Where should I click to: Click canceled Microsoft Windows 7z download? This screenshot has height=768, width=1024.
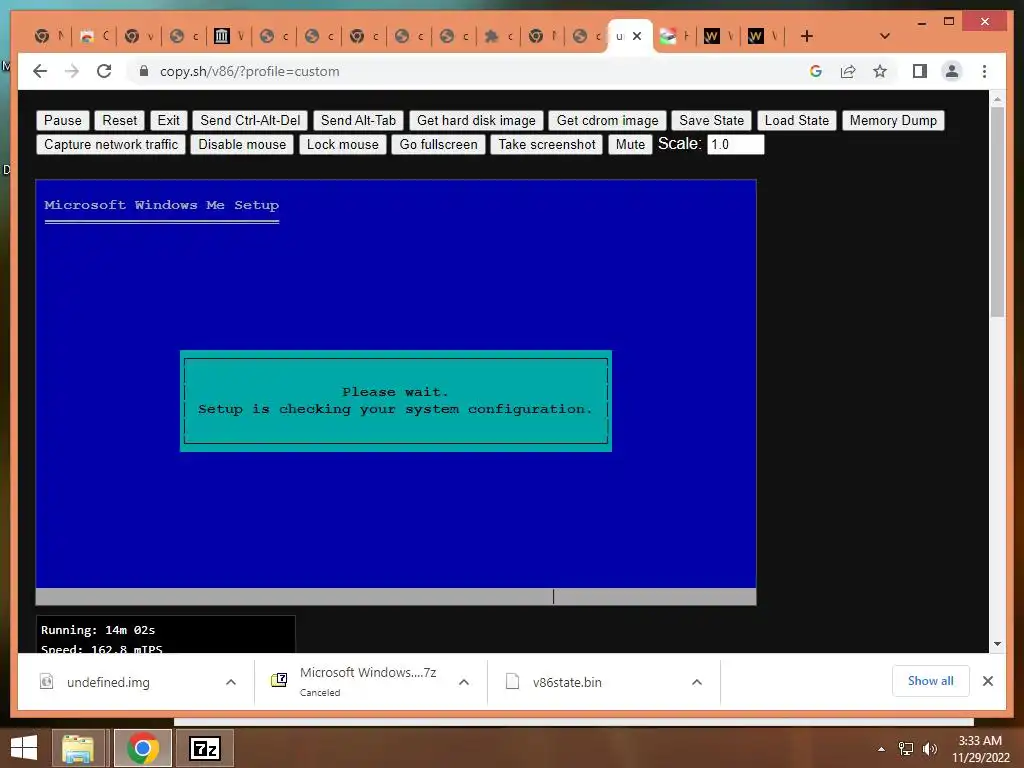[x=356, y=682]
